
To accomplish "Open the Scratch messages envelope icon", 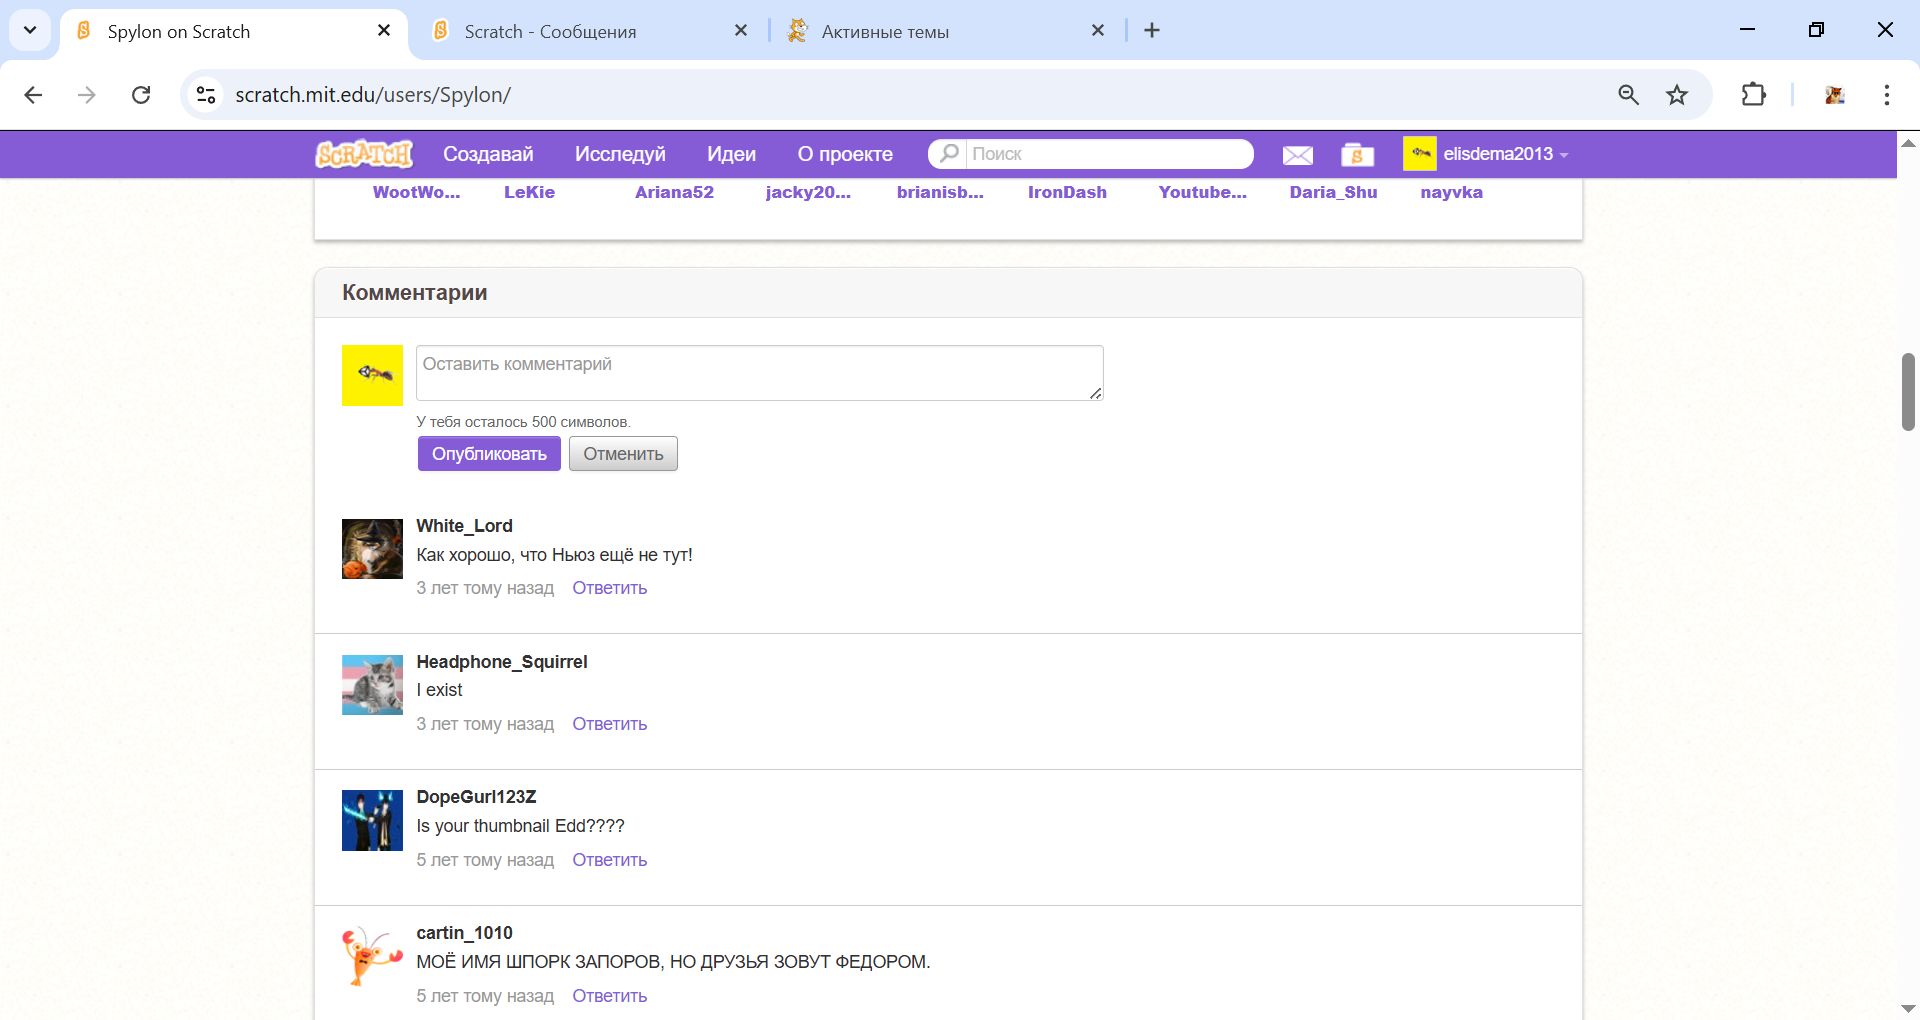I will coord(1297,155).
